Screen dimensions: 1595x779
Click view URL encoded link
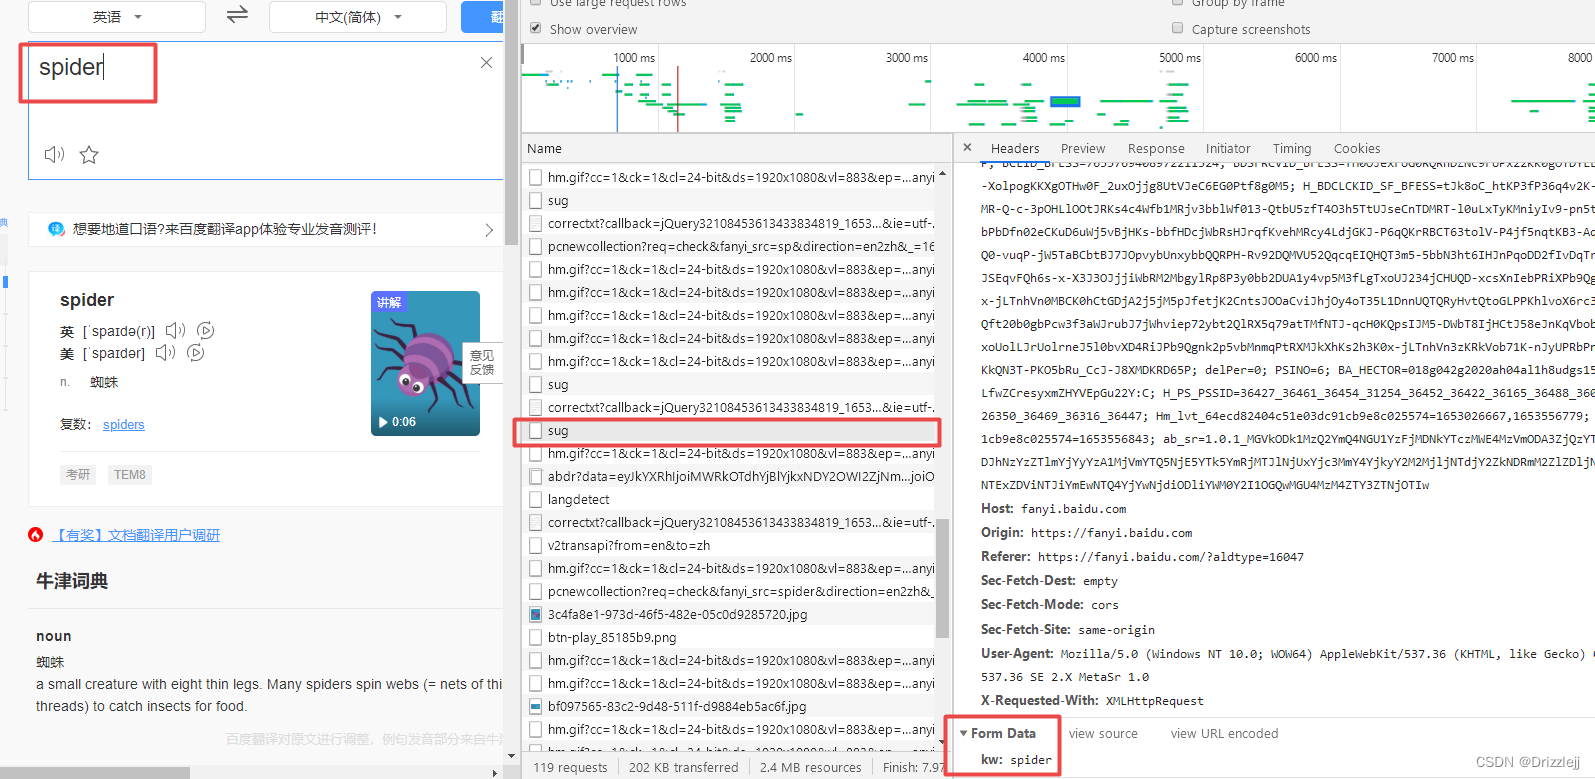[1224, 733]
